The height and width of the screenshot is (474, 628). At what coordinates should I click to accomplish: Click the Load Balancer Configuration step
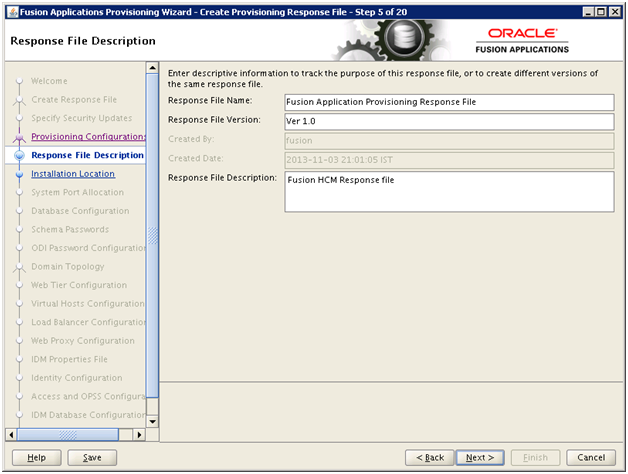(89, 322)
